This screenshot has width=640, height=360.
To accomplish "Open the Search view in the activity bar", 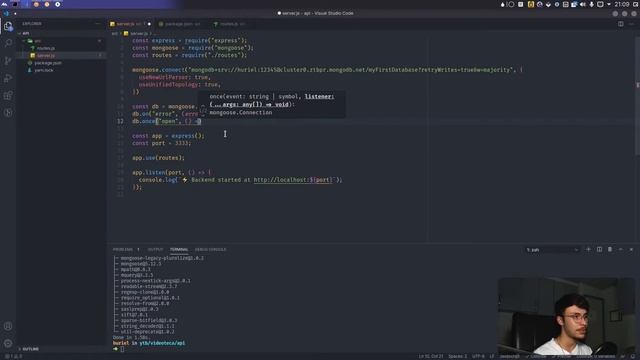I will pos(8,43).
